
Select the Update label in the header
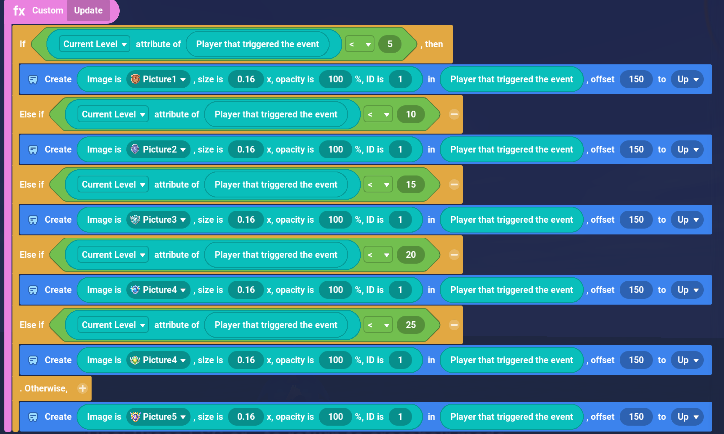(88, 10)
